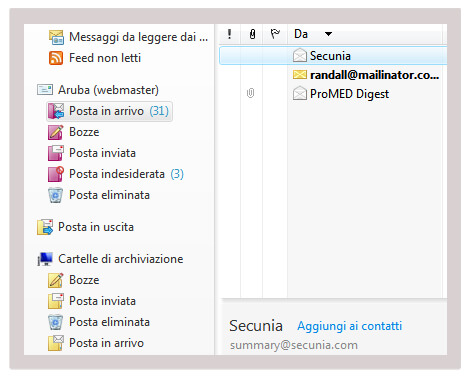Image resolution: width=472 pixels, height=378 pixels.
Task: Open Posta eliminata under Aruba account
Action: tap(109, 195)
